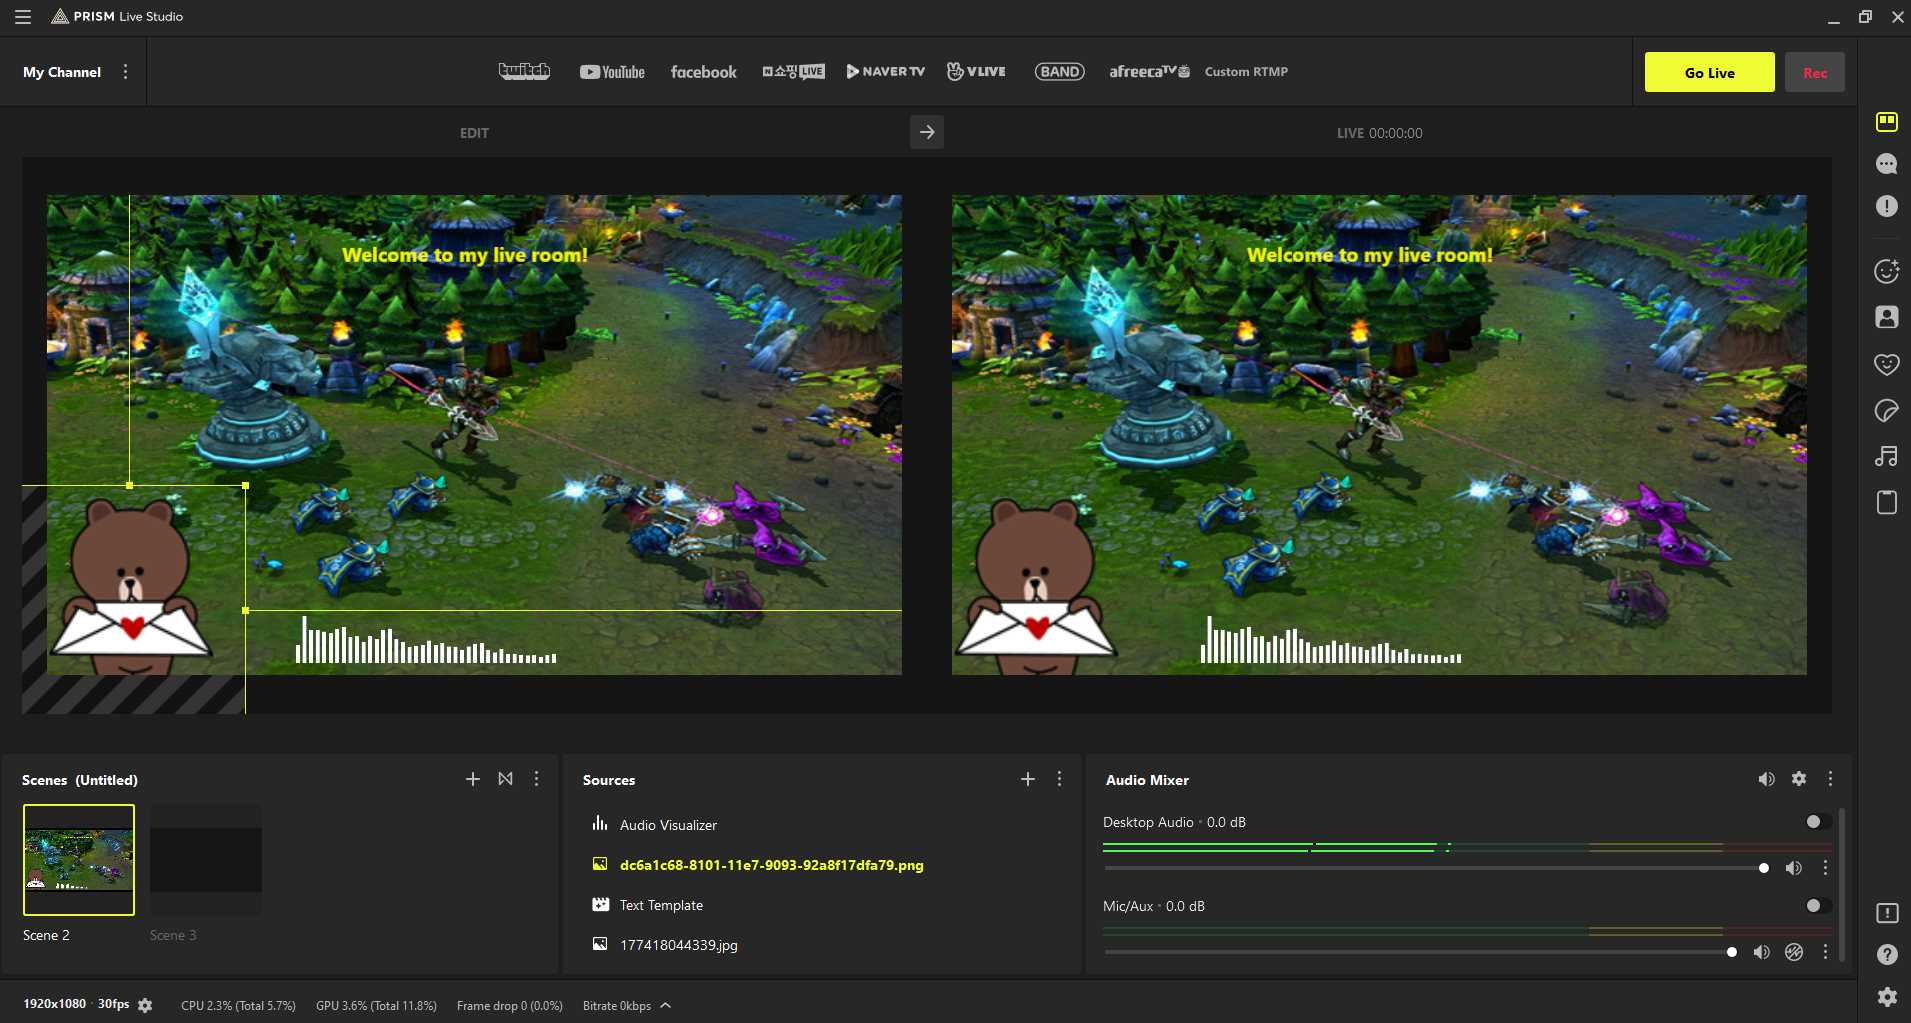1911x1023 pixels.
Task: Click the help question mark icon
Action: pos(1887,955)
